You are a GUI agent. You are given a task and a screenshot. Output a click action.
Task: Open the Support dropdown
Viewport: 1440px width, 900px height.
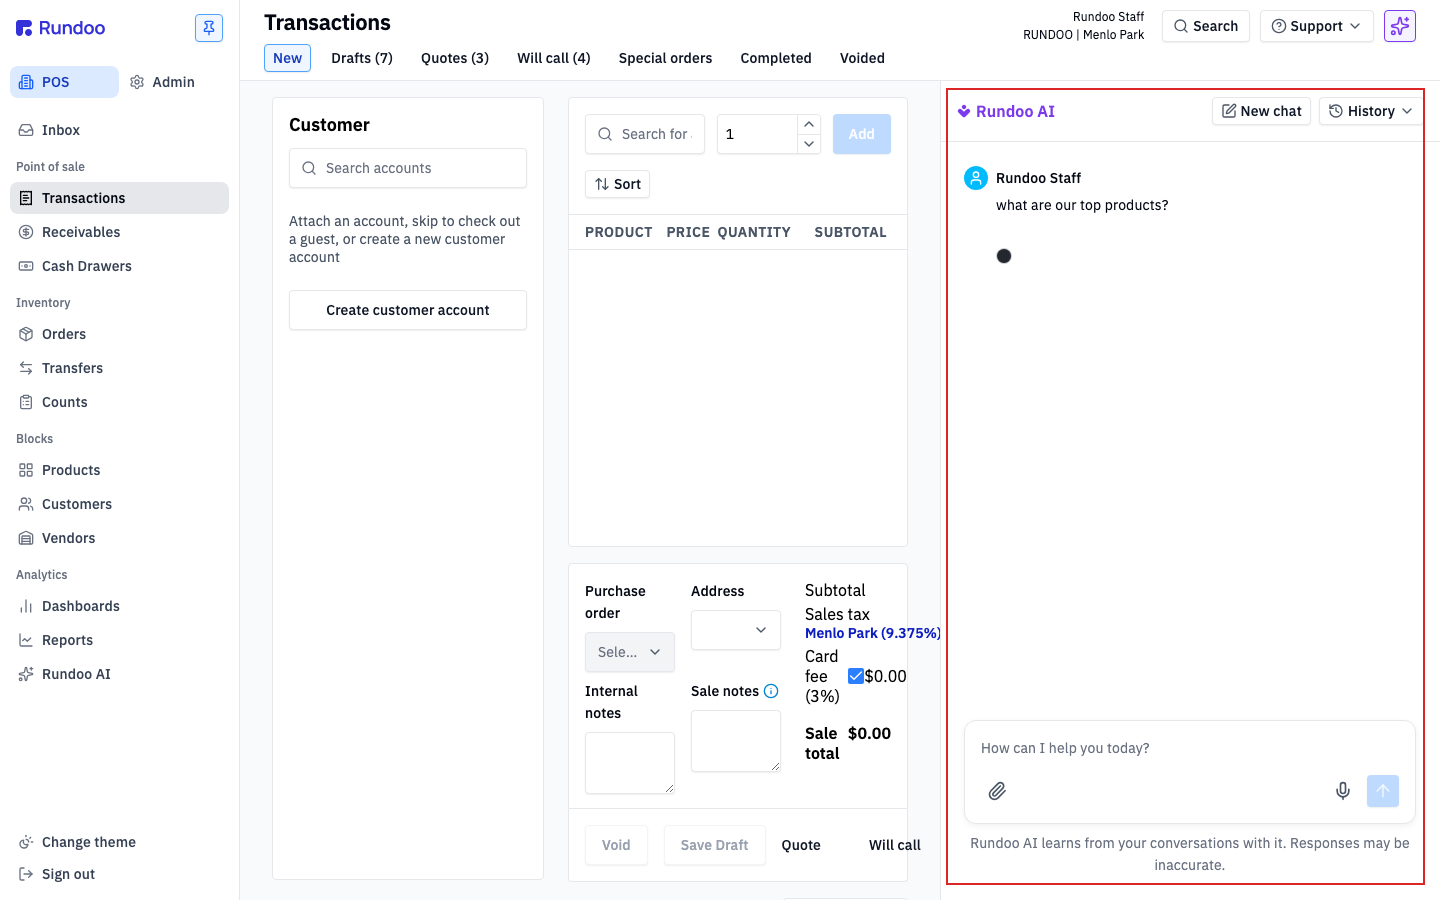point(1317,26)
